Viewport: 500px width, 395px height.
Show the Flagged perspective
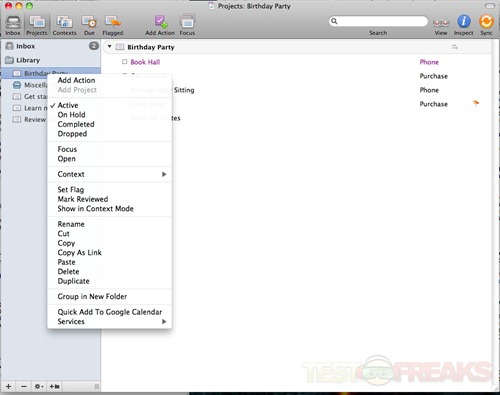coord(113,25)
